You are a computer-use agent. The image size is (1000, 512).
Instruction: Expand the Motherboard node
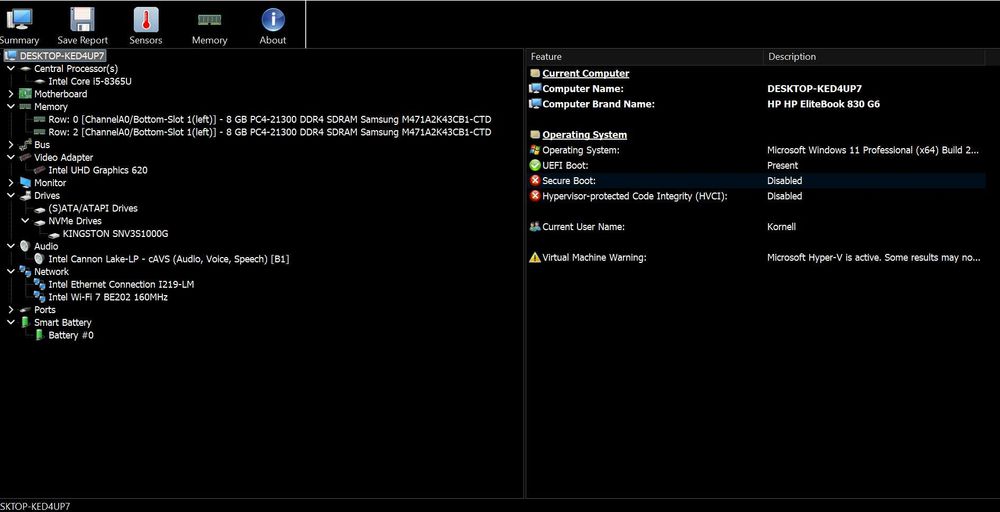[x=11, y=94]
